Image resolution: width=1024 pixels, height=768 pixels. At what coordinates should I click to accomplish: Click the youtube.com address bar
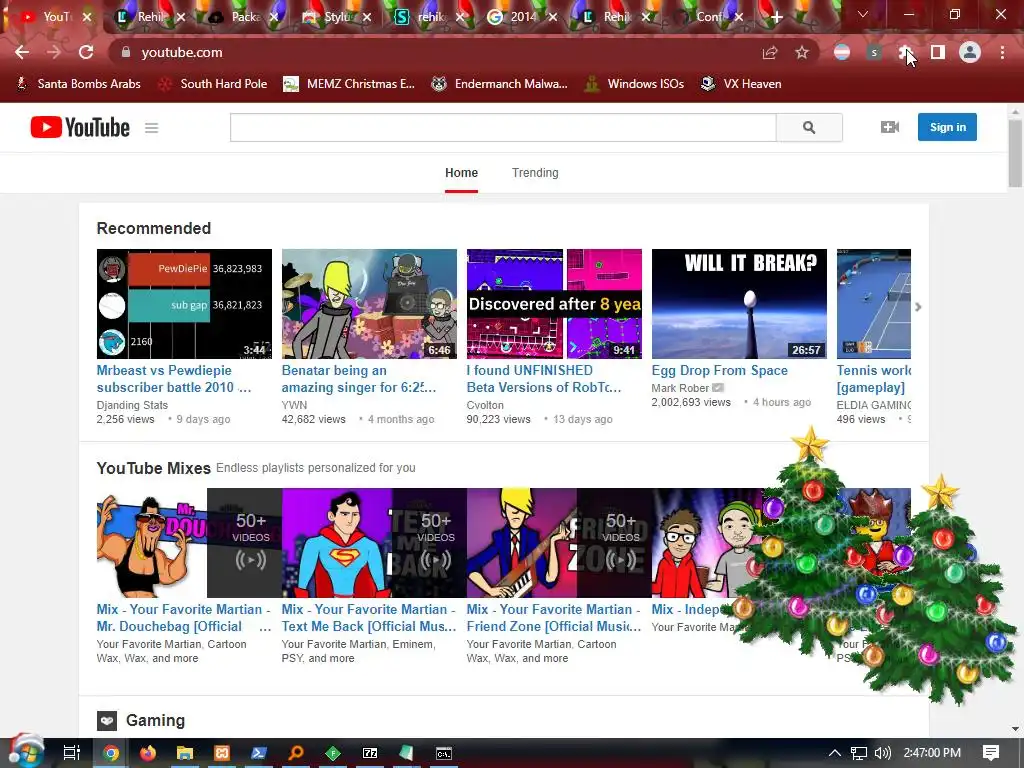tap(438, 52)
